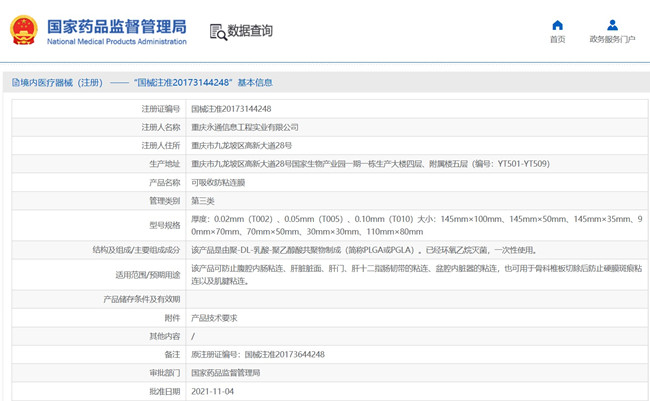Click the 注册人住所 row label
Image resolution: width=650 pixels, height=401 pixels.
coord(161,146)
